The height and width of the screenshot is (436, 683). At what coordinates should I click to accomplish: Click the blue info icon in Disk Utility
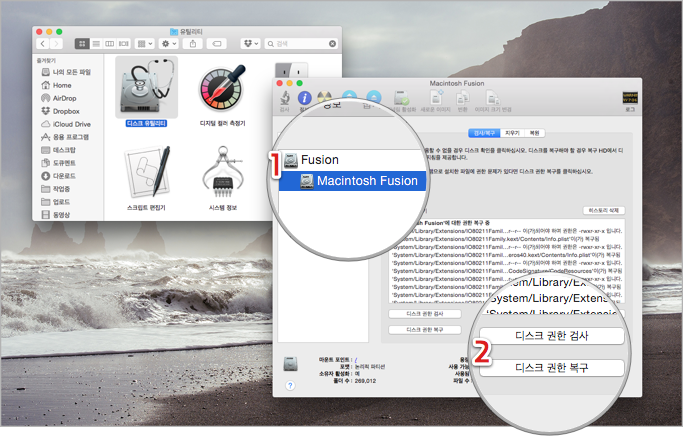tap(304, 98)
